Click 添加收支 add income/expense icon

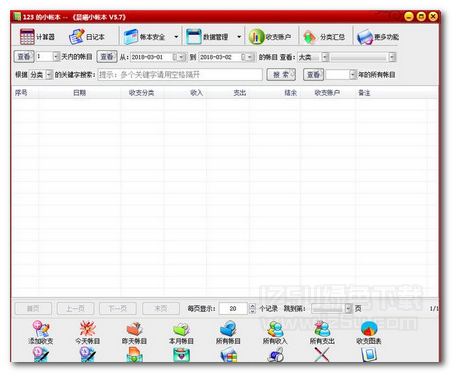[x=41, y=332]
